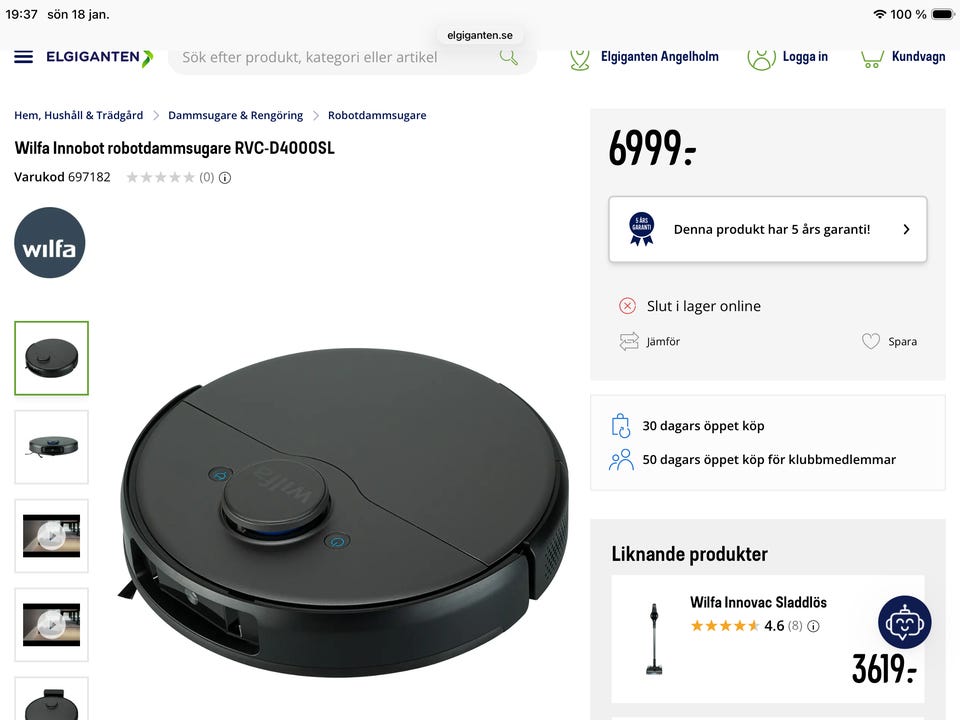Expand the 5 års garanti banner chevron
Viewport: 960px width, 720px height.
[906, 229]
